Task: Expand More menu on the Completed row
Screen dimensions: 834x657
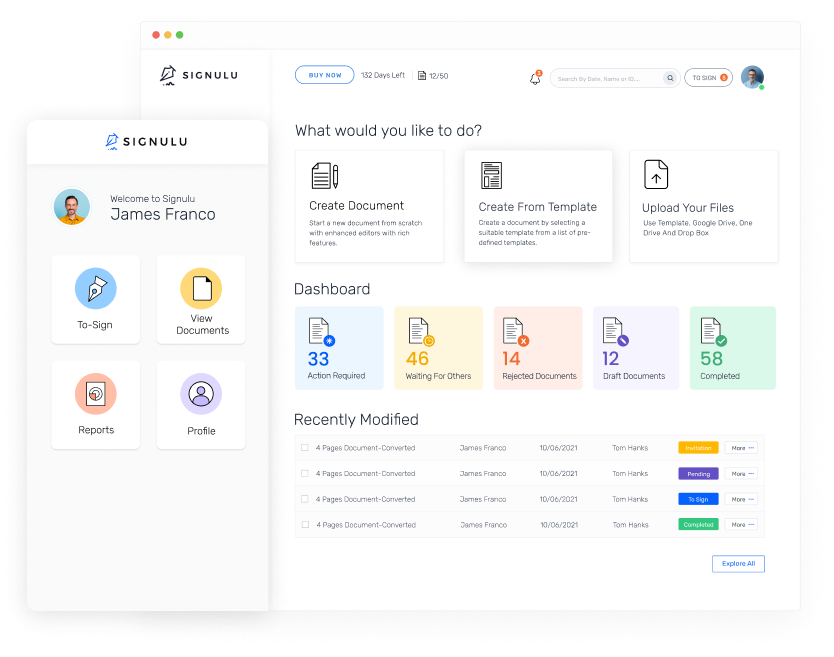Action: pos(741,524)
